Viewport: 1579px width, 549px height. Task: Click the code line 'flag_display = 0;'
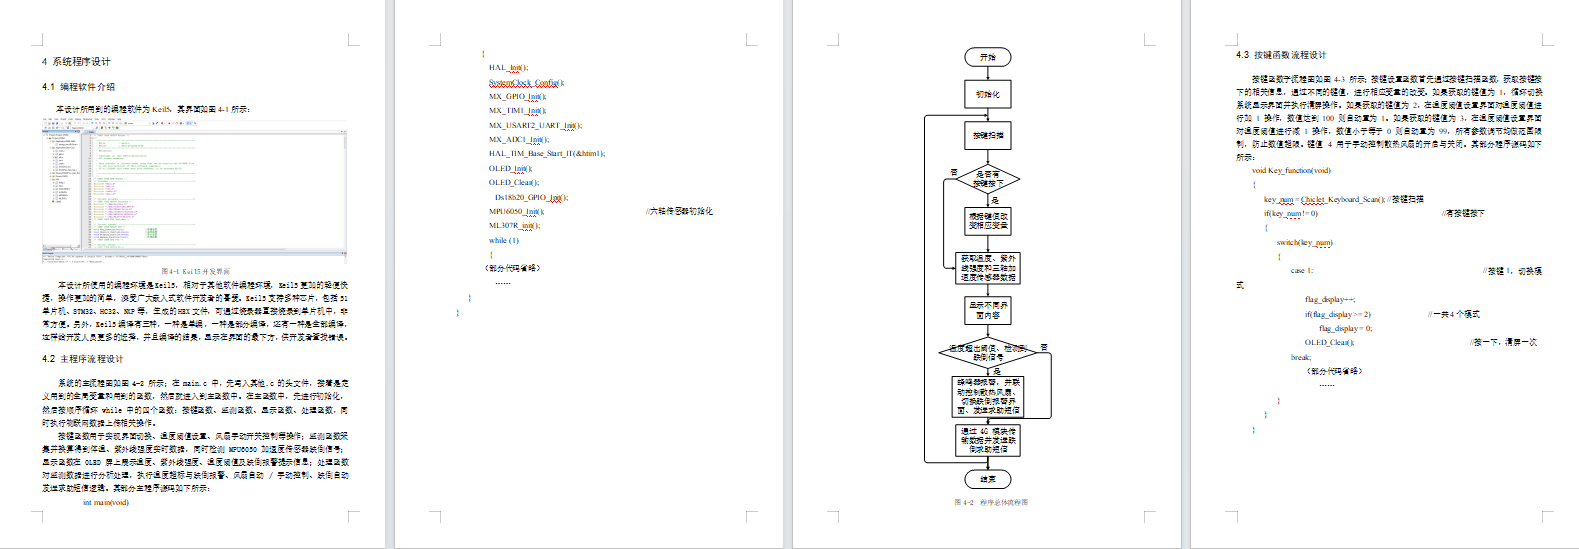pyautogui.click(x=1345, y=328)
